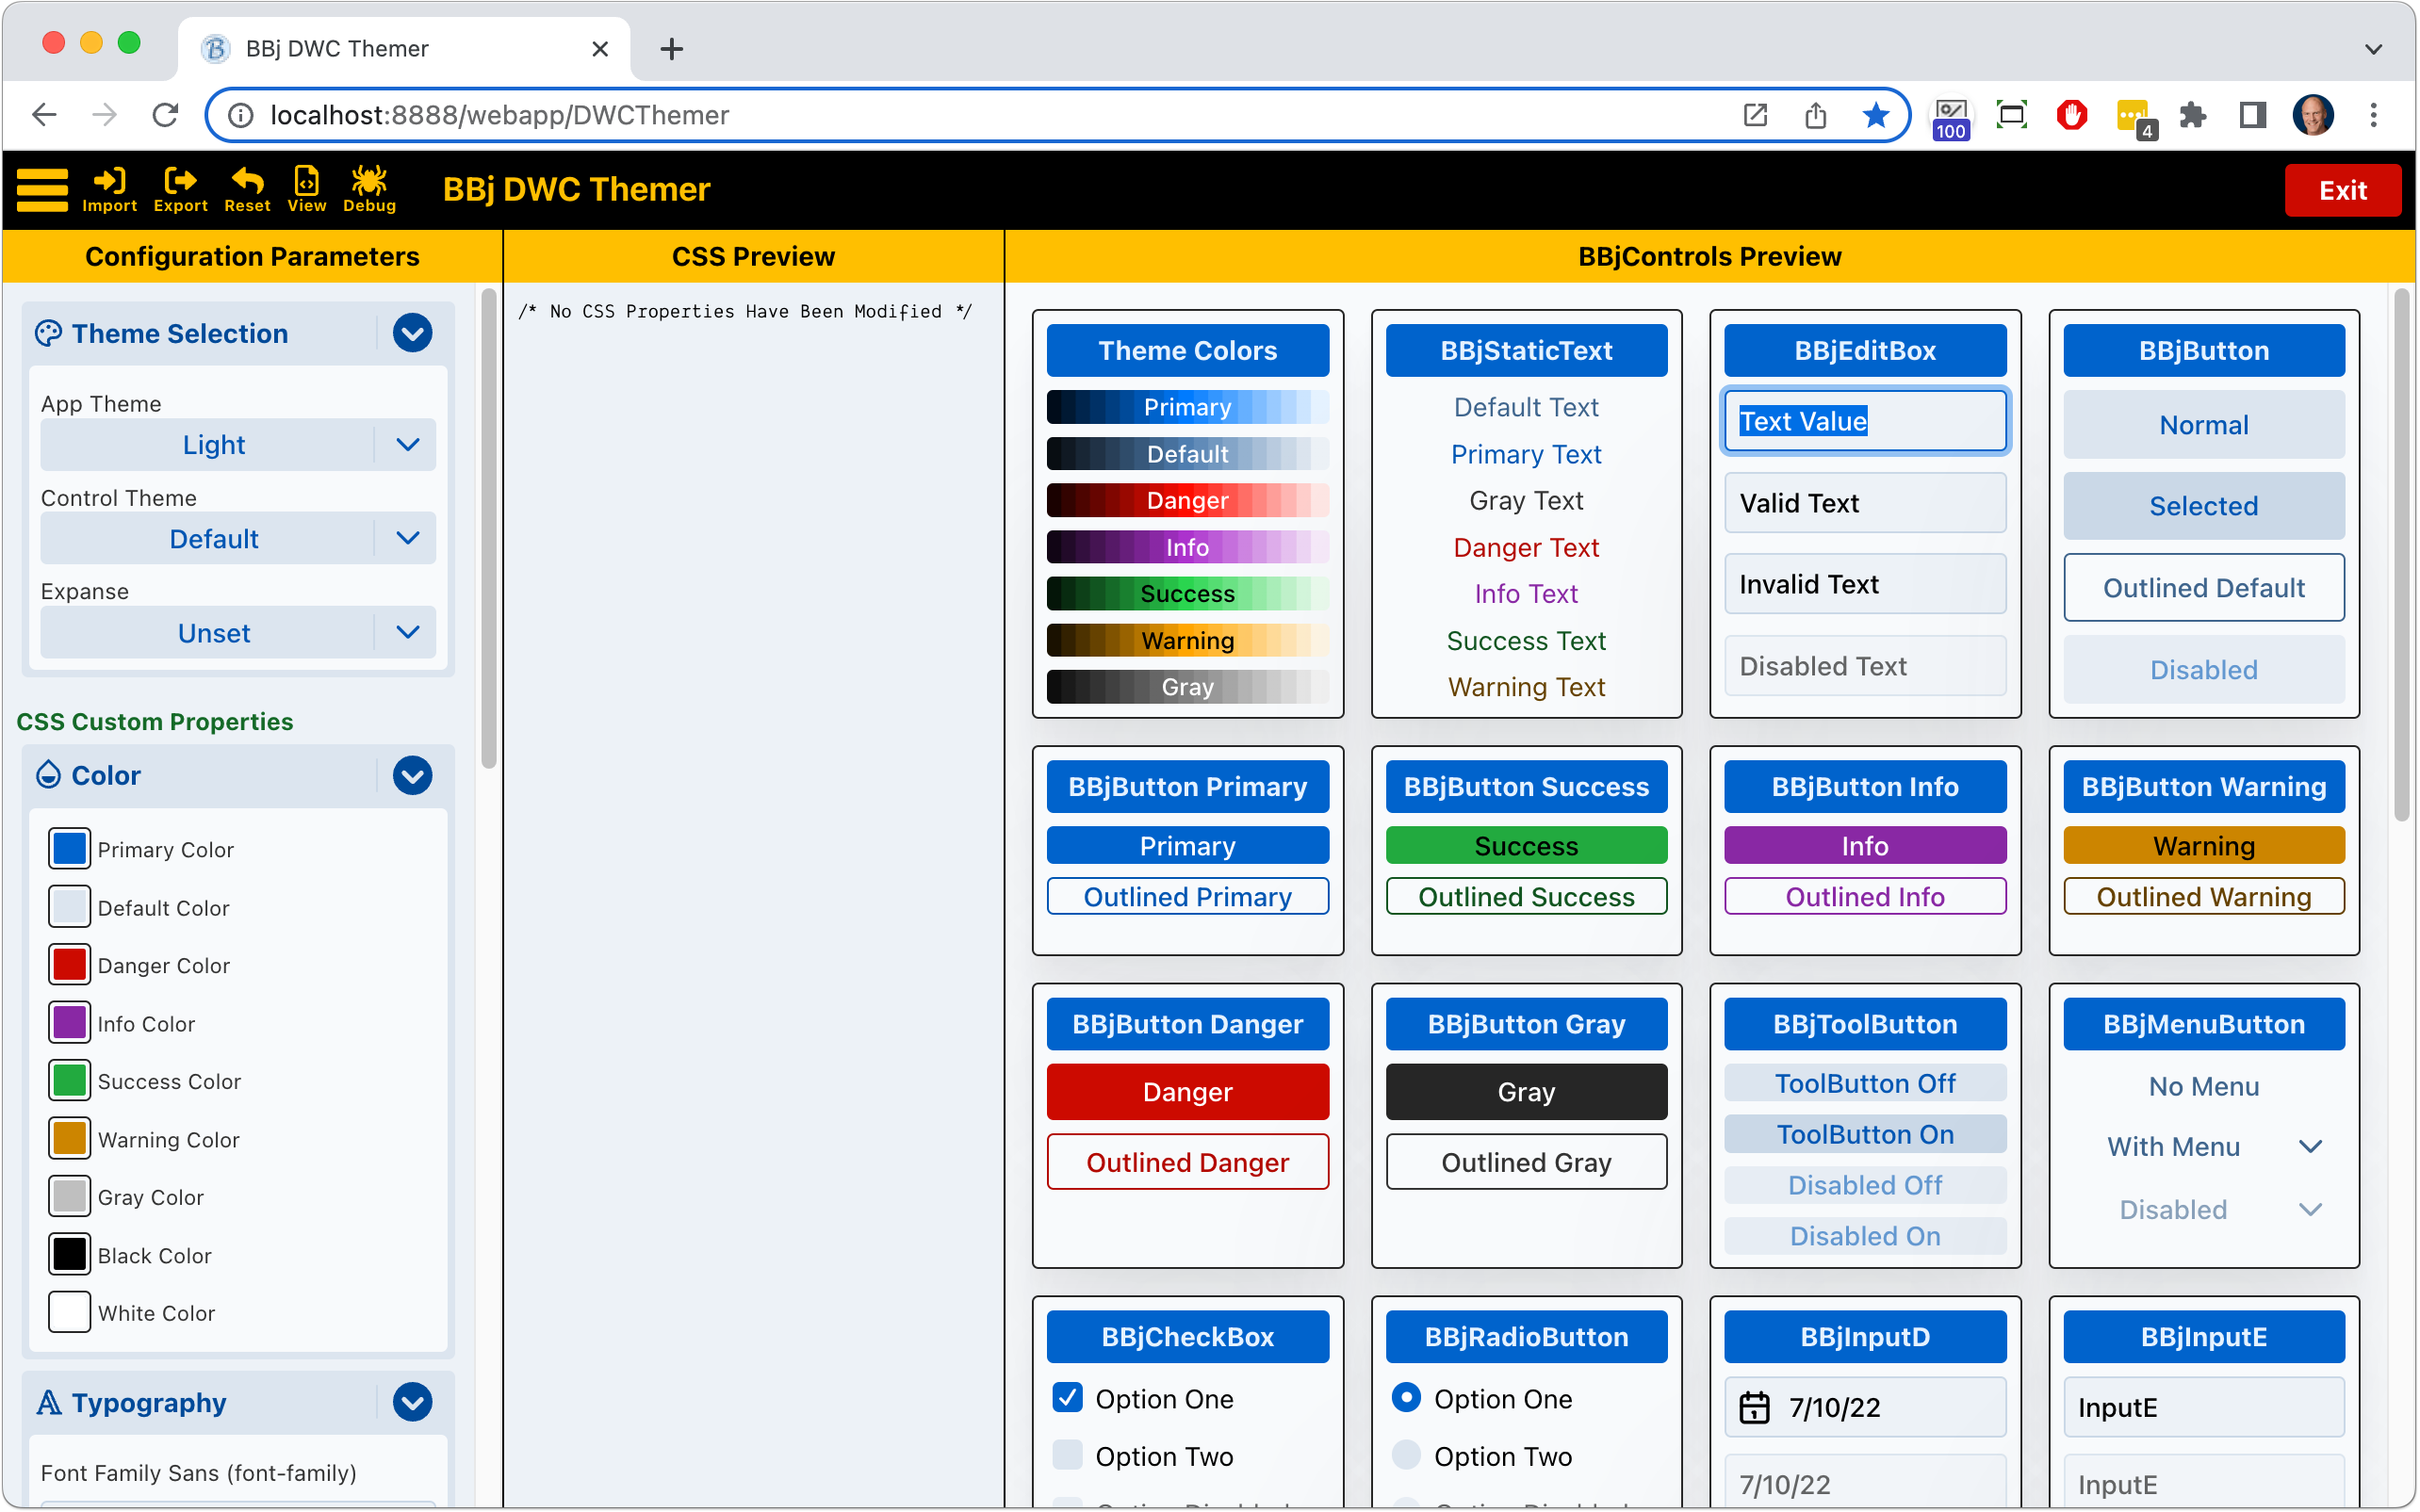Uncheck the Option One checkbox
2420x1512 pixels.
1067,1397
